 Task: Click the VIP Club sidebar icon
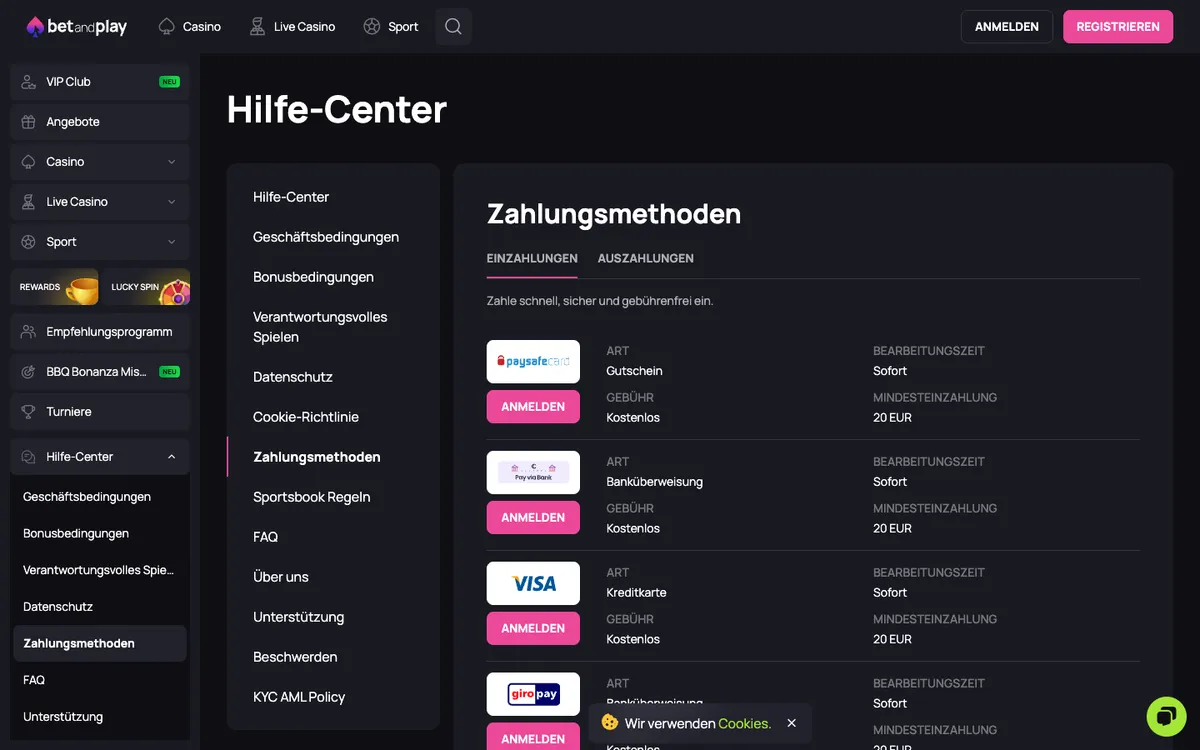point(28,82)
